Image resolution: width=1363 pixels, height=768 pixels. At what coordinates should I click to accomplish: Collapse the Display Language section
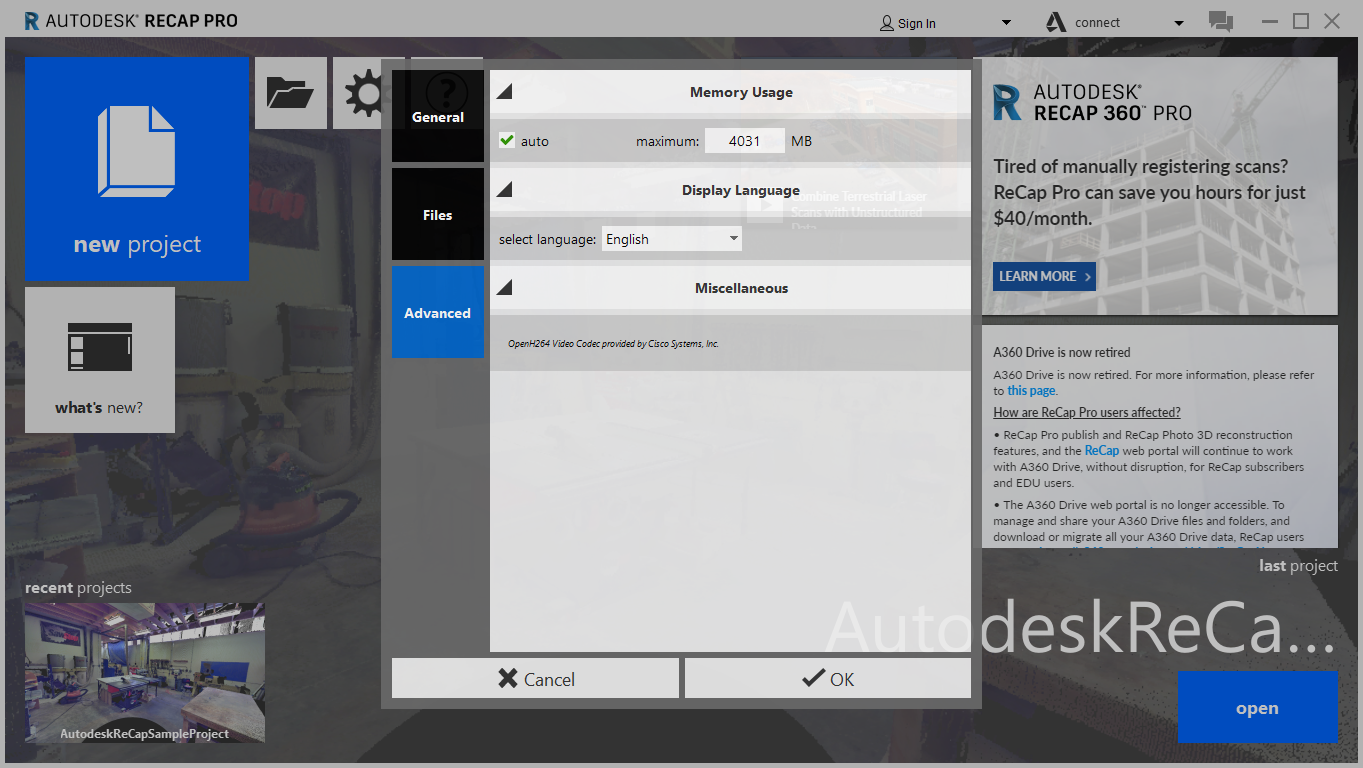[x=505, y=190]
